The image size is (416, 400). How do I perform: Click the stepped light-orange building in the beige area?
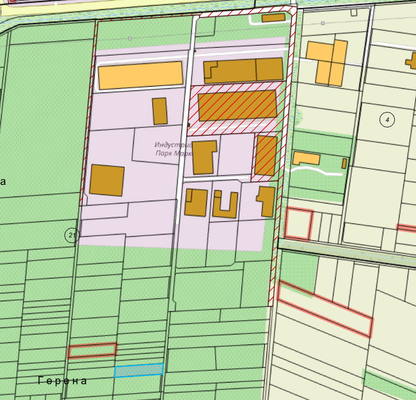point(327,63)
